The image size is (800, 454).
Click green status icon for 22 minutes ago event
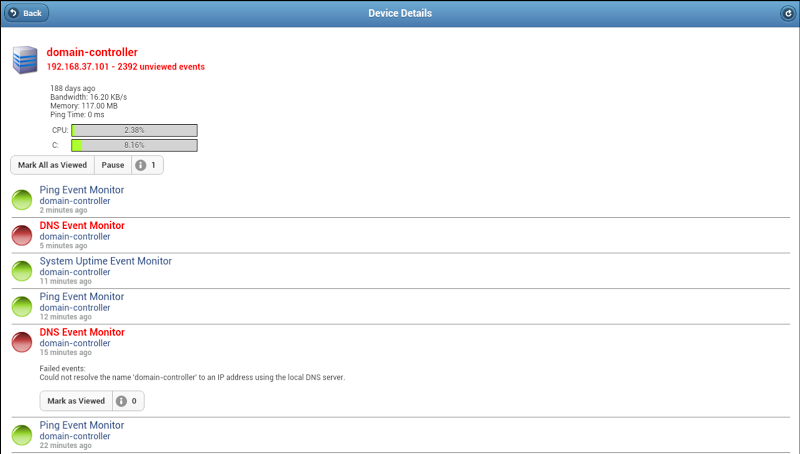22,435
